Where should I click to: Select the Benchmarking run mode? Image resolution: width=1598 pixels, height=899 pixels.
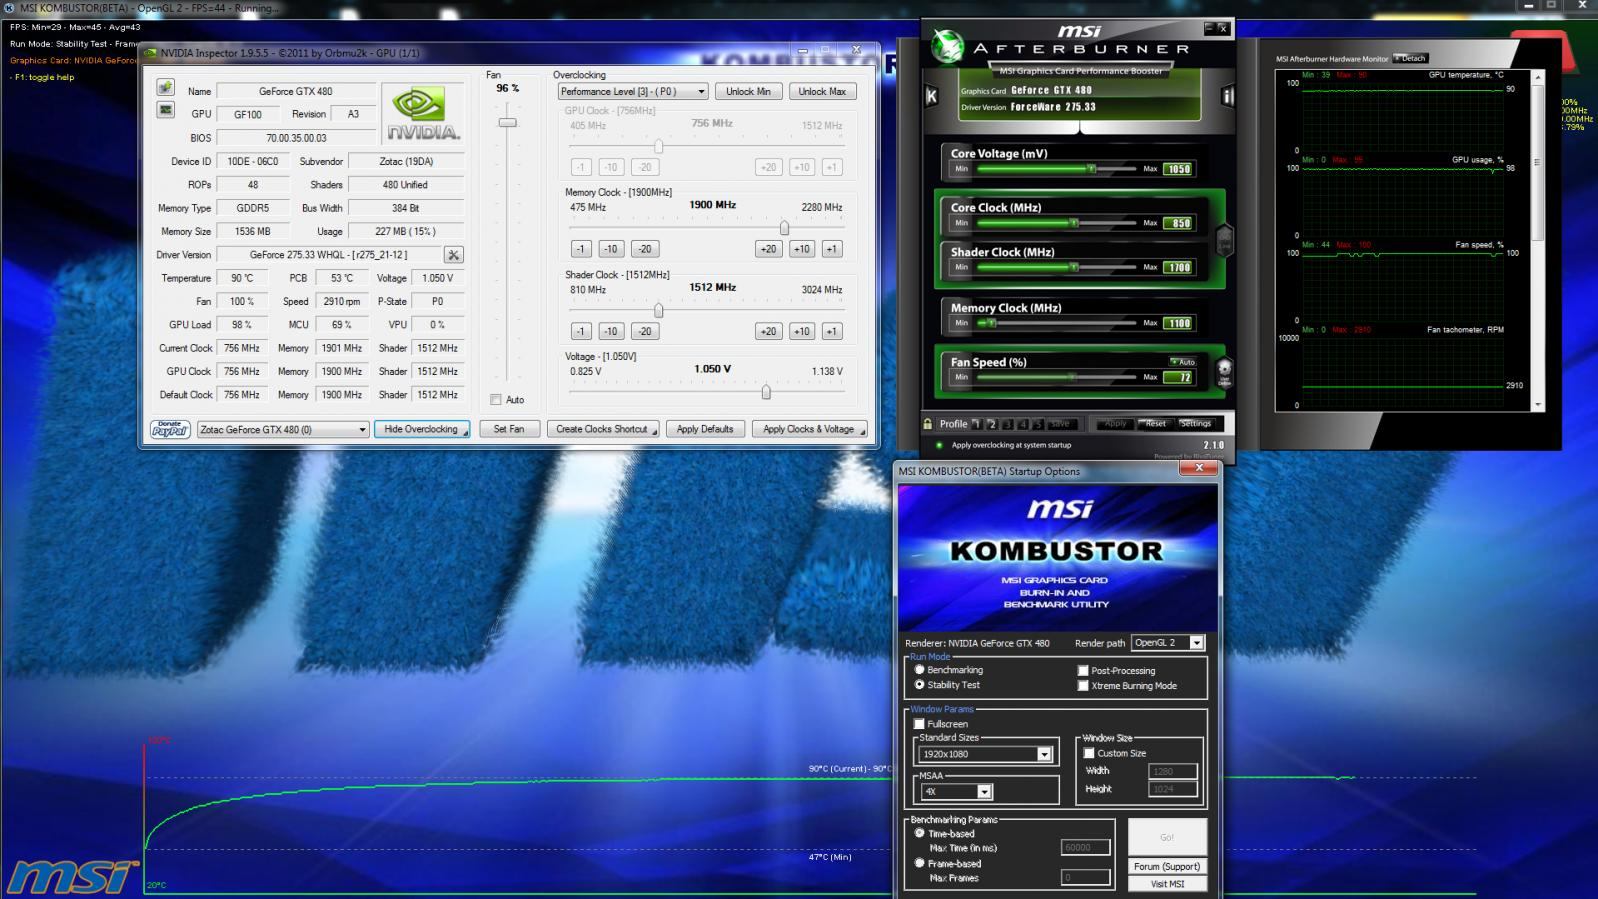coord(919,670)
